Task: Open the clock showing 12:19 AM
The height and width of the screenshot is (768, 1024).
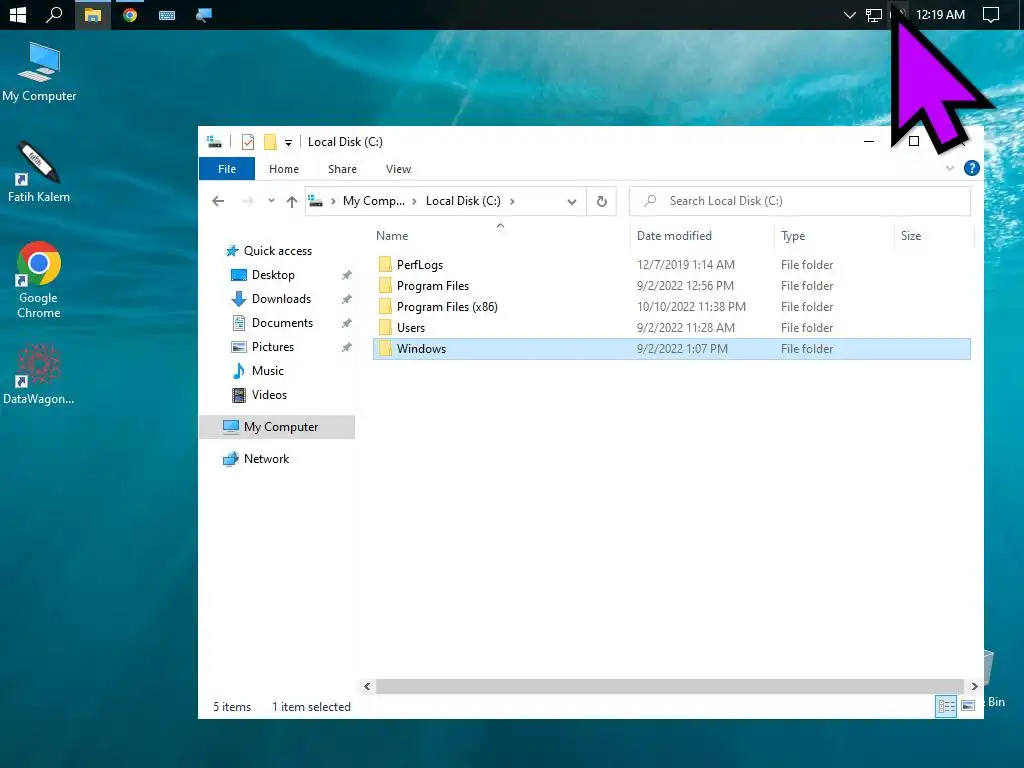Action: pos(940,14)
